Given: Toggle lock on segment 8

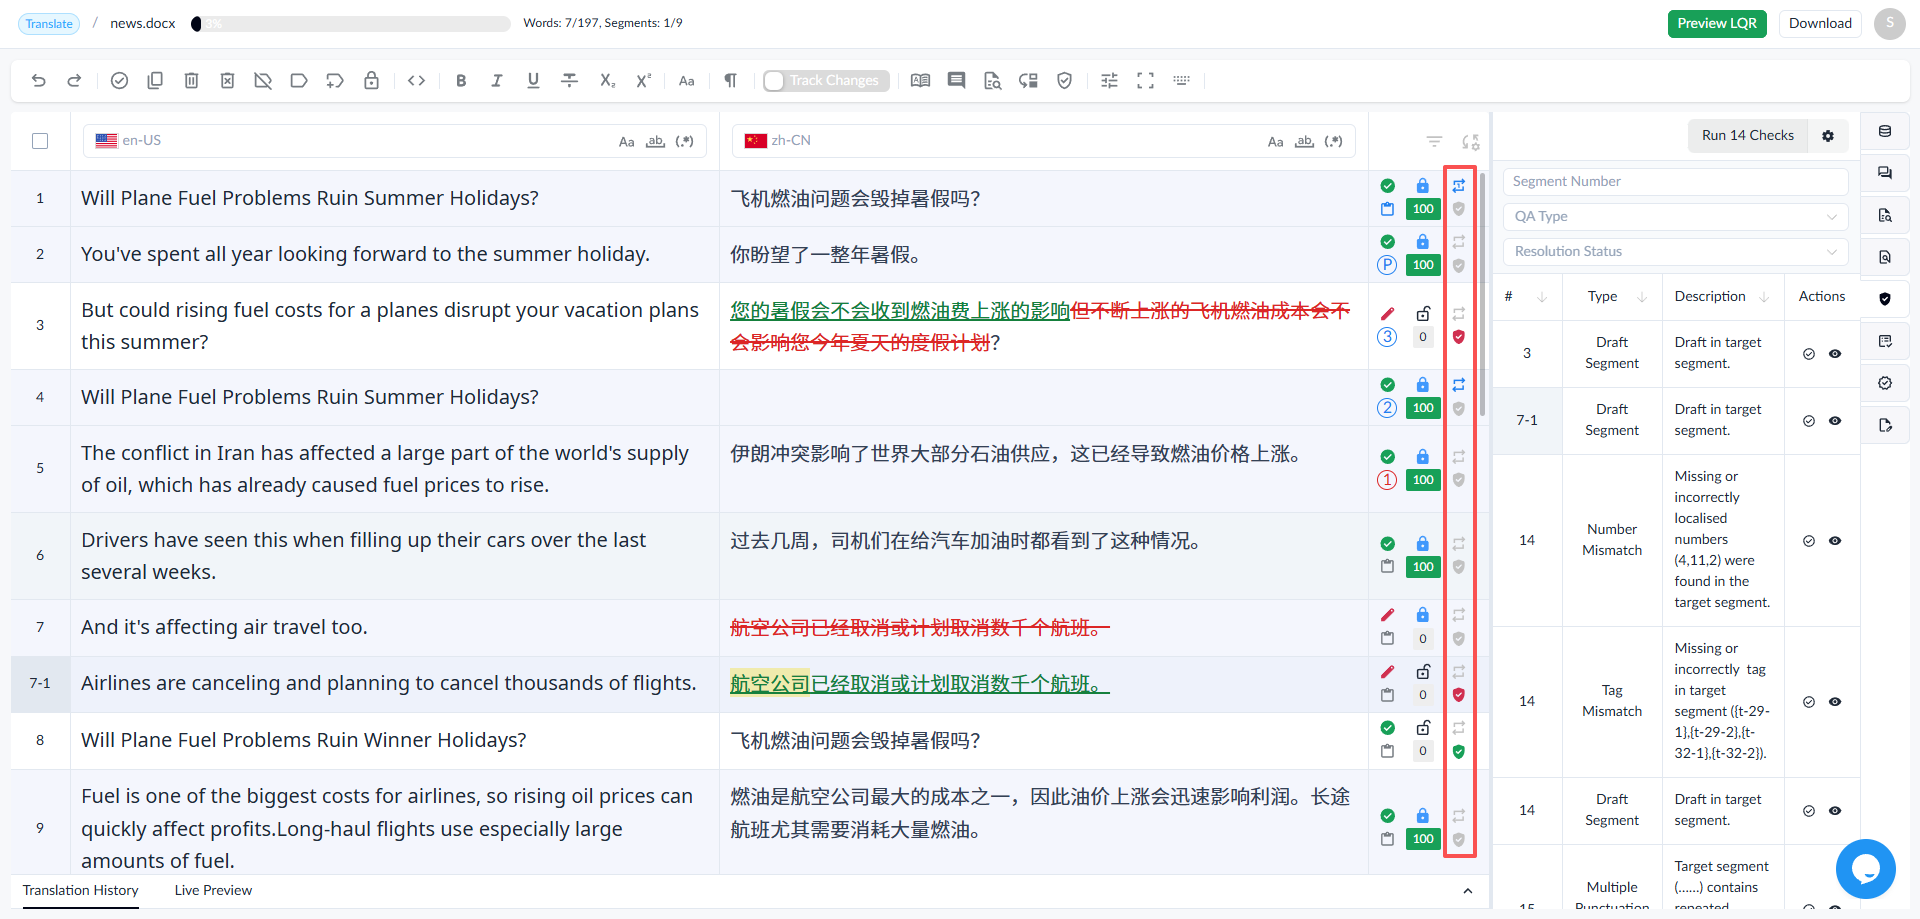Looking at the screenshot, I should [x=1423, y=728].
